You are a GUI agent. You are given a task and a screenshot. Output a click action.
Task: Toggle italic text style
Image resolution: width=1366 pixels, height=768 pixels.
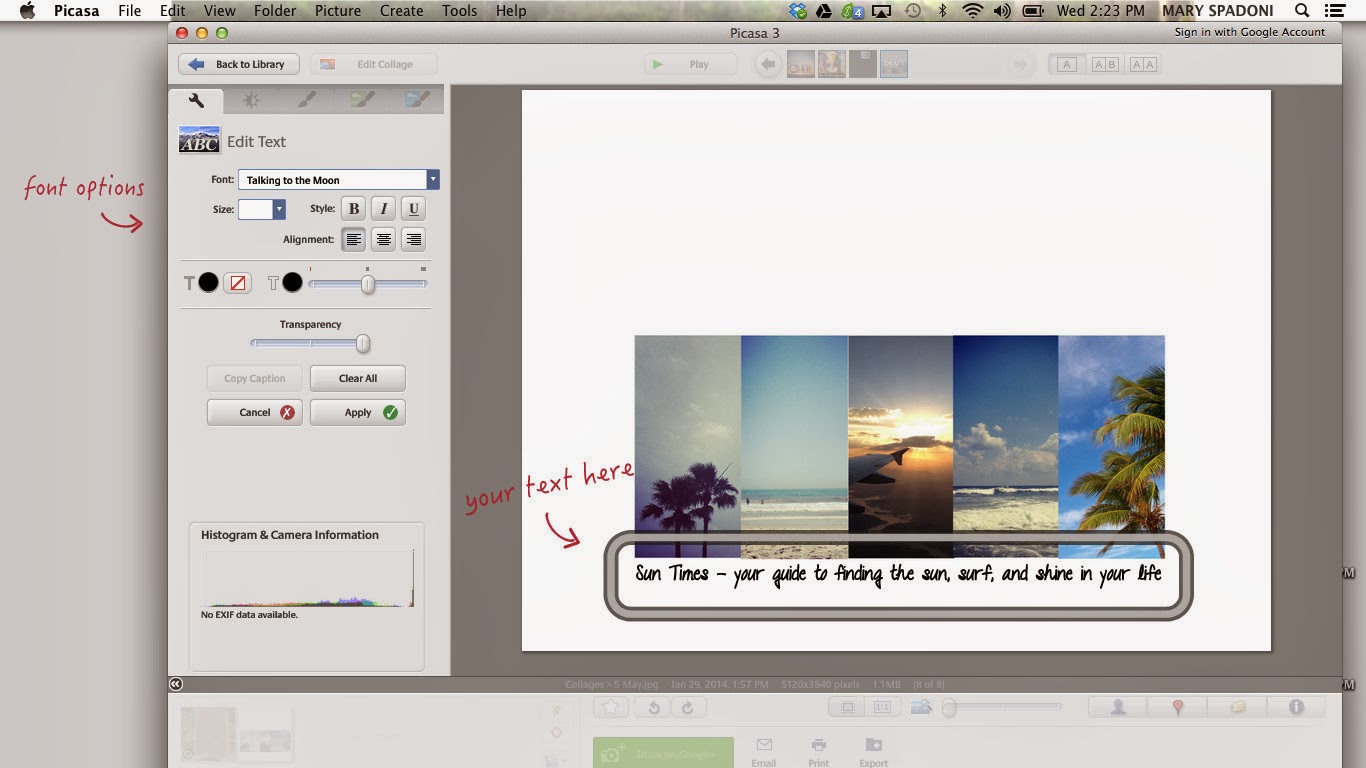tap(383, 208)
